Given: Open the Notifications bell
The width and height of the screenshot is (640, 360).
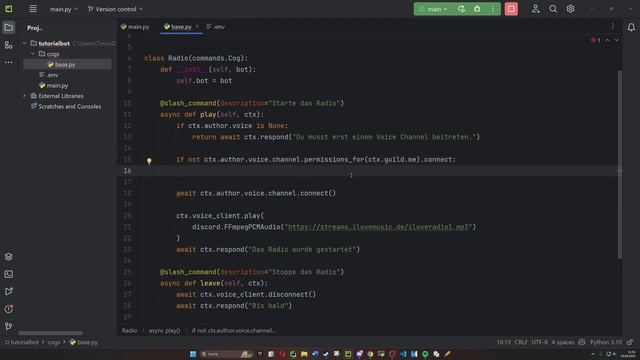Looking at the screenshot, I should tap(631, 27).
